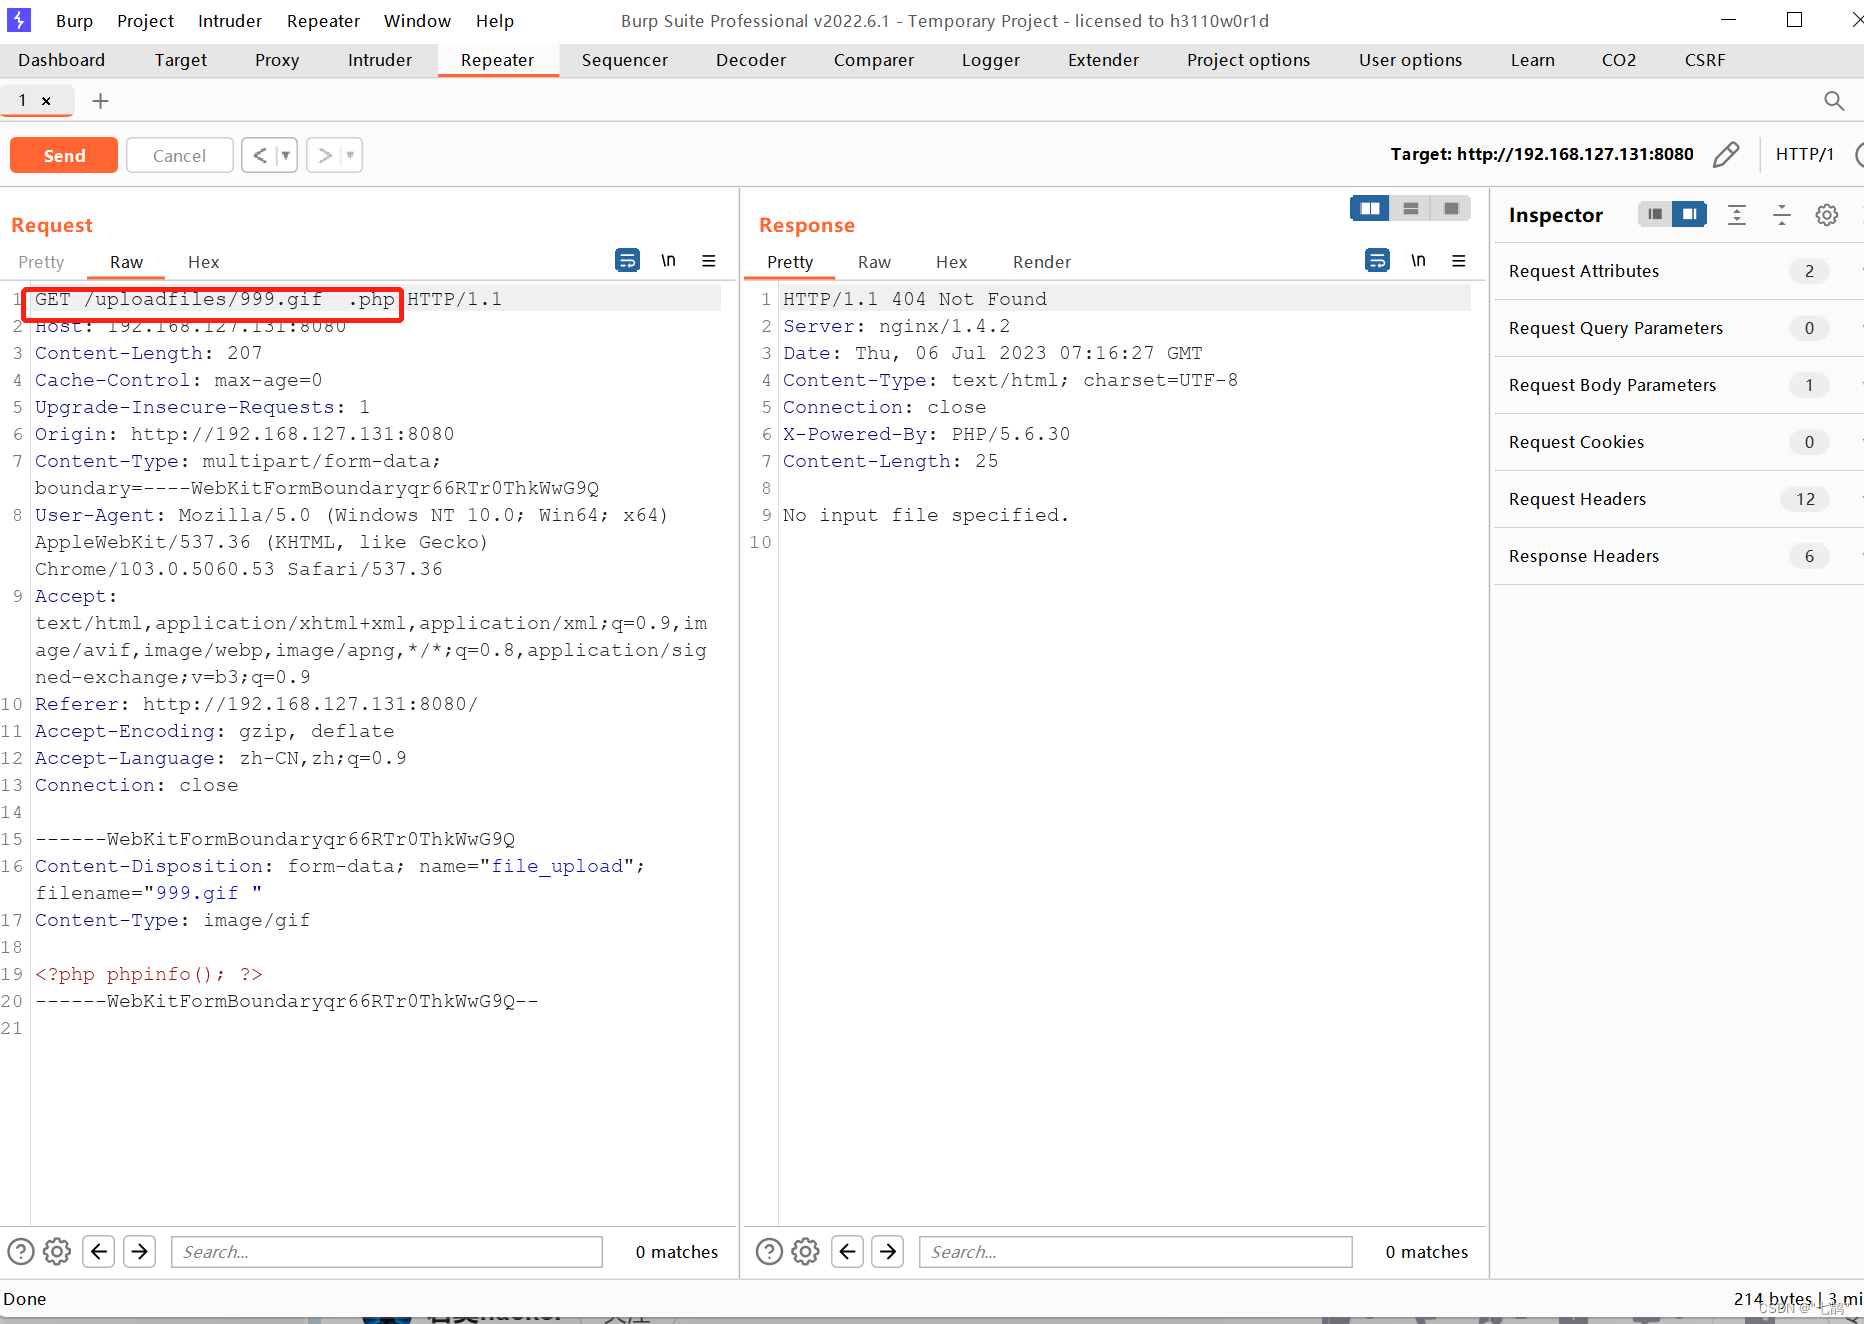
Task: Open the Project options tab
Action: click(1248, 60)
